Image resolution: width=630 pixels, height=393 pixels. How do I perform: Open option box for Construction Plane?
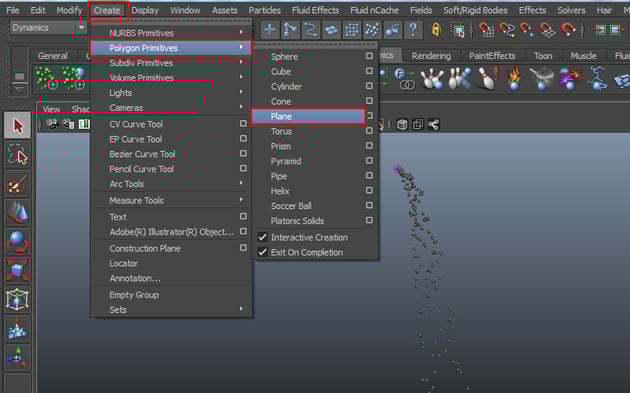[x=243, y=248]
